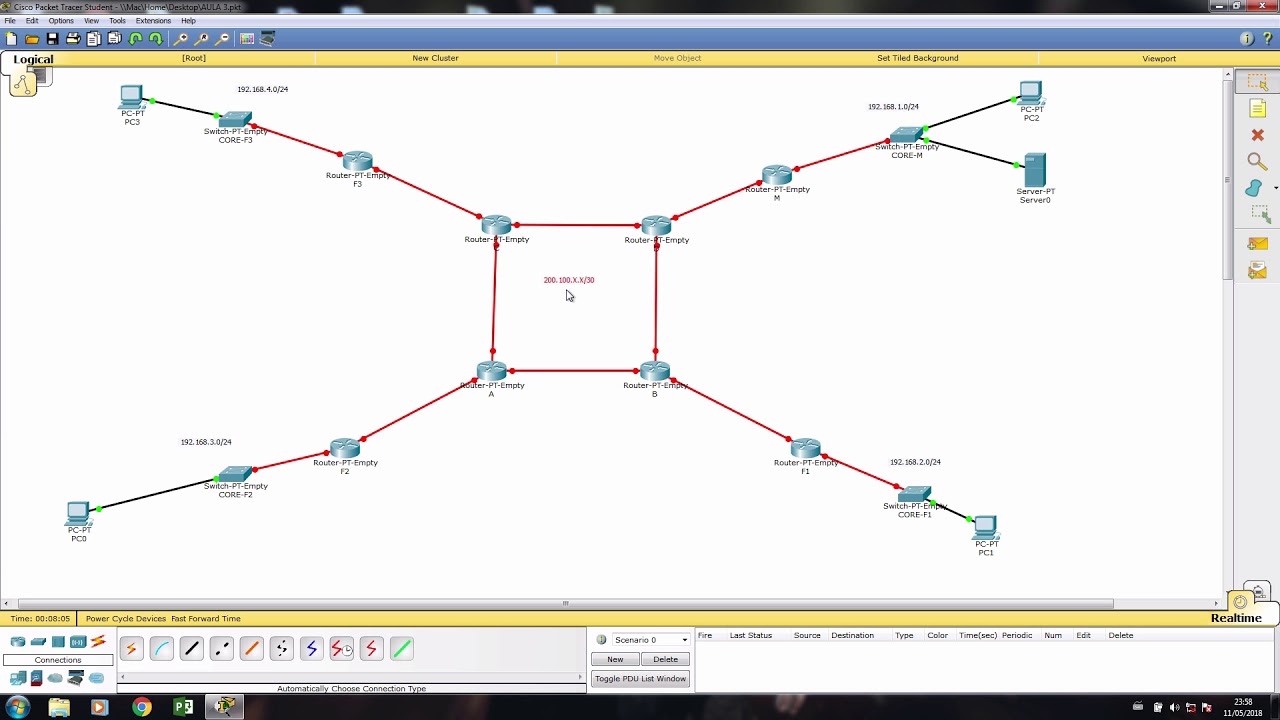The width and height of the screenshot is (1280, 720).
Task: Activate the red X Delete tool
Action: point(1257,135)
